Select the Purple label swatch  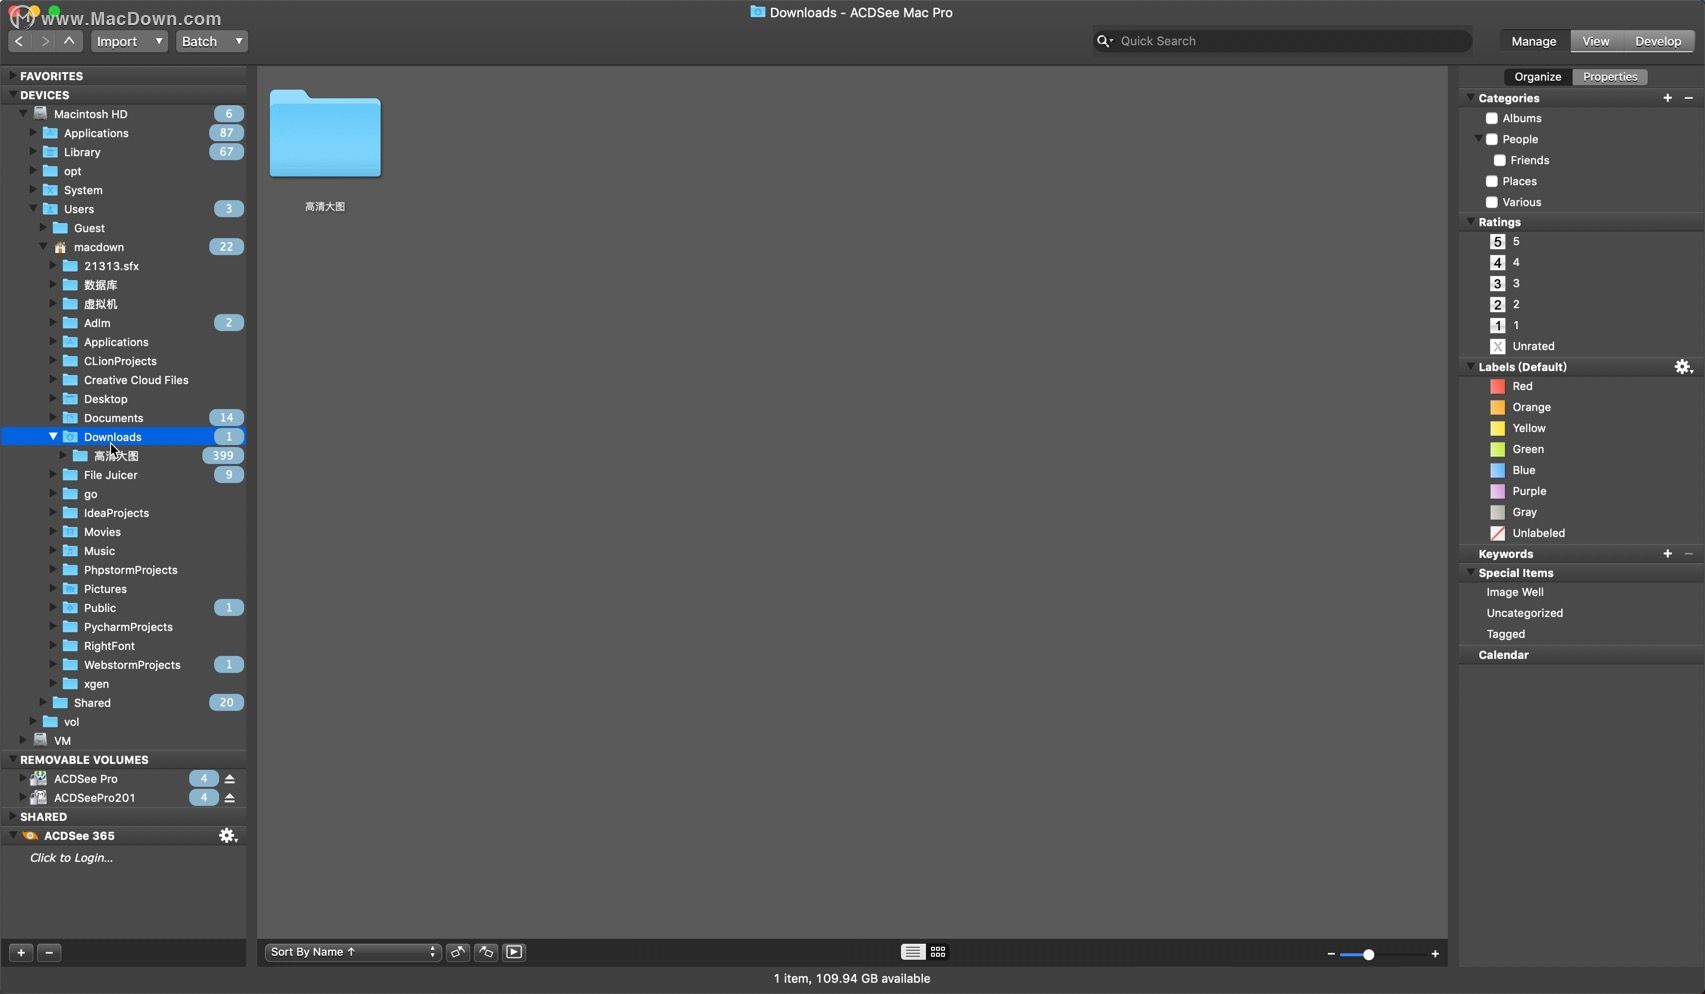click(x=1497, y=492)
